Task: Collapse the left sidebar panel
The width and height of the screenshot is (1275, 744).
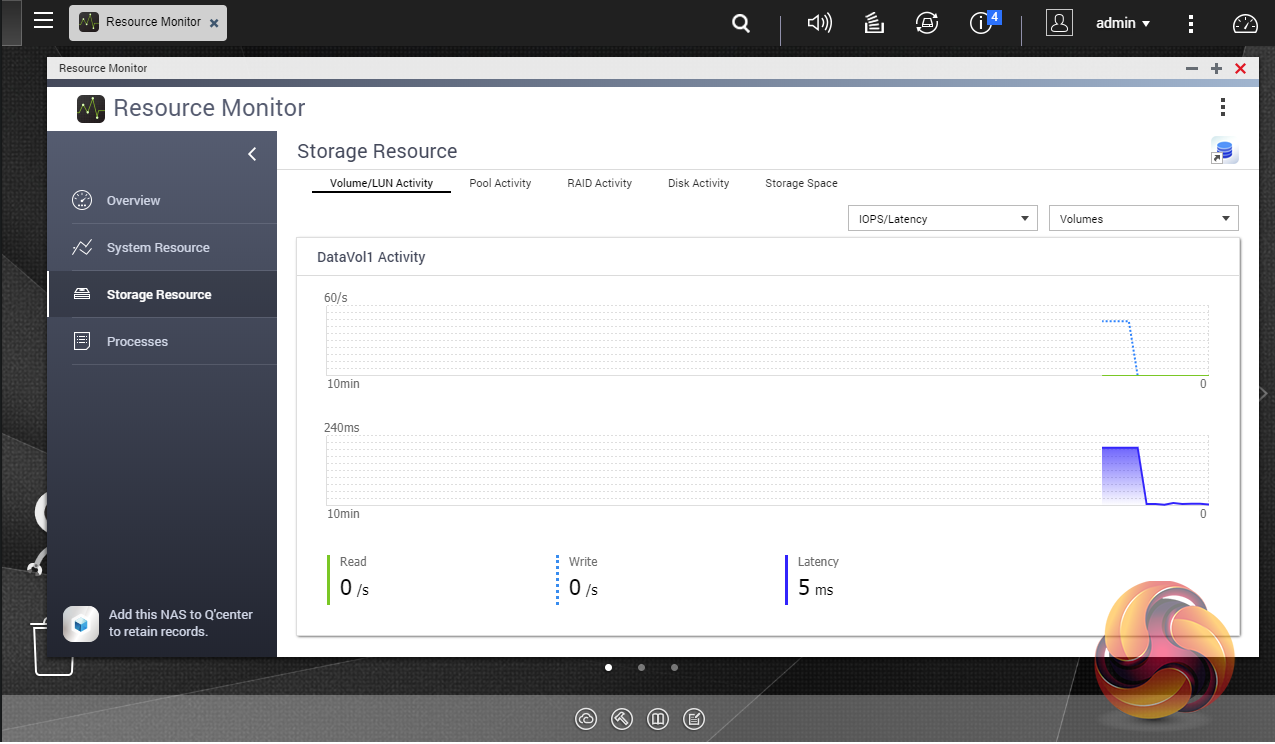Action: tap(252, 153)
